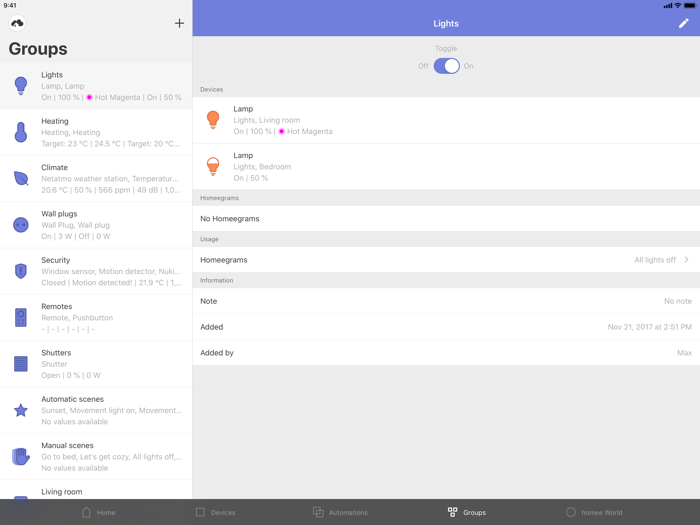Tap the cloud connection icon
The width and height of the screenshot is (700, 525).
[17, 23]
